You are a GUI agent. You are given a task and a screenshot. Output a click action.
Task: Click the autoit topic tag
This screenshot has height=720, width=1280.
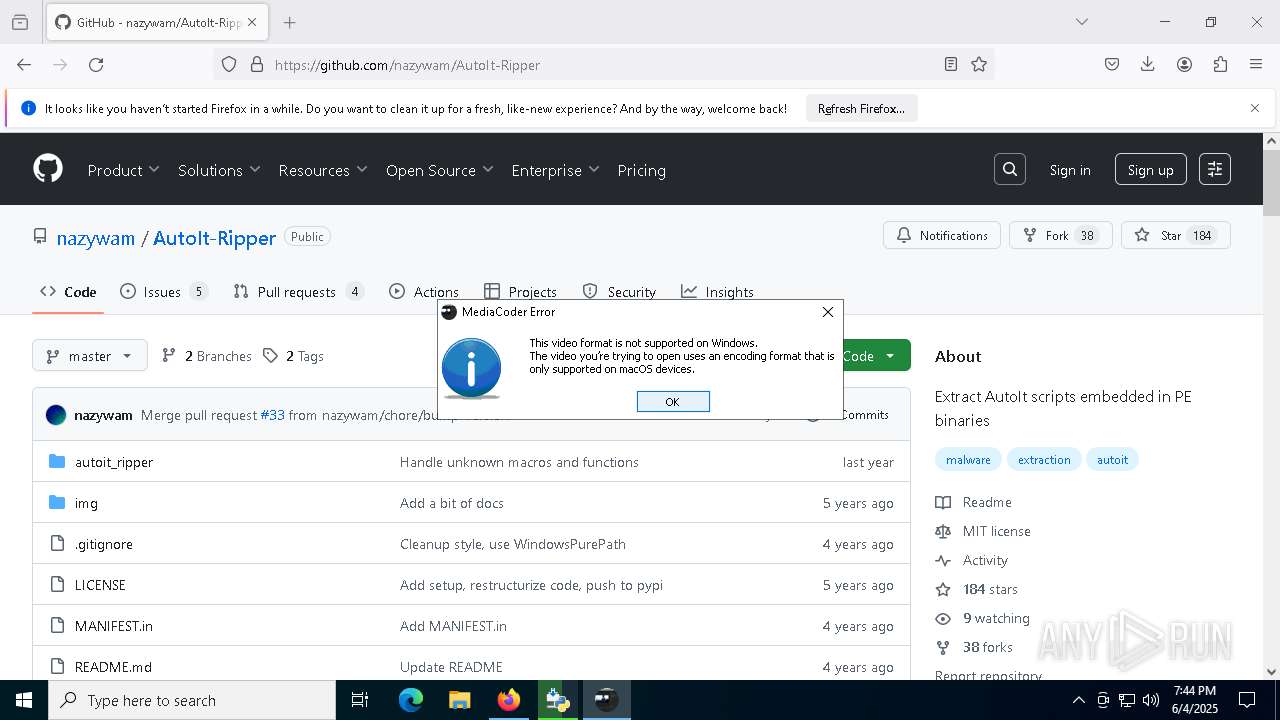1112,460
